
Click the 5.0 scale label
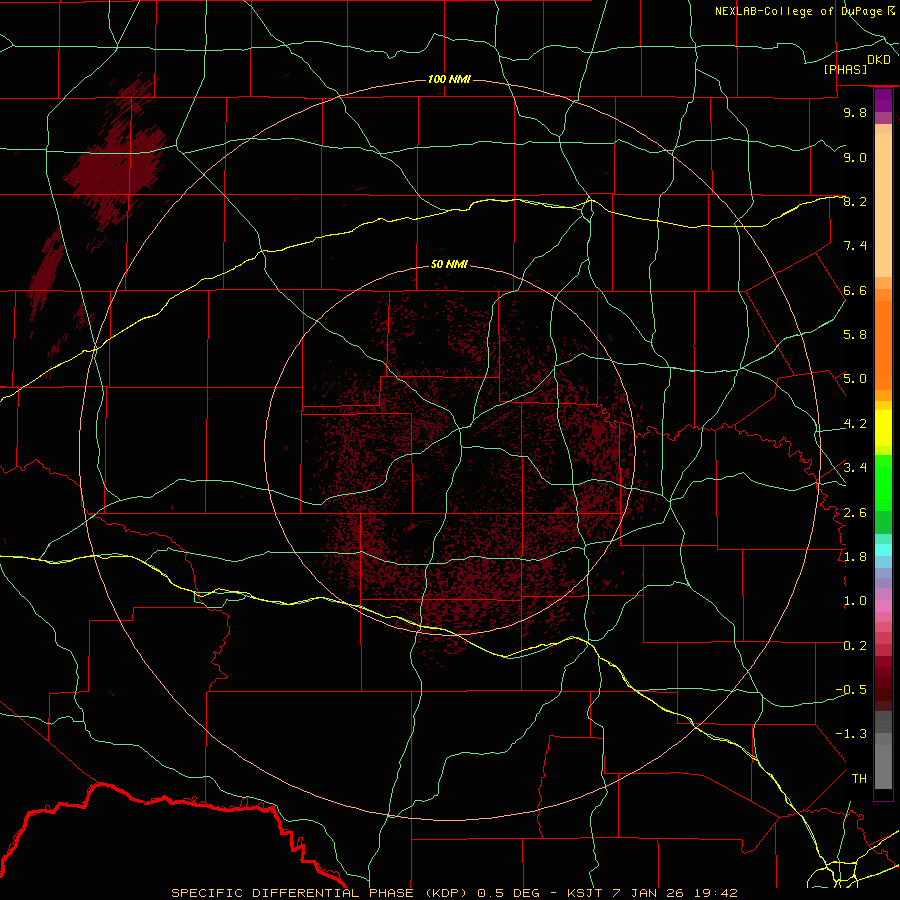855,379
